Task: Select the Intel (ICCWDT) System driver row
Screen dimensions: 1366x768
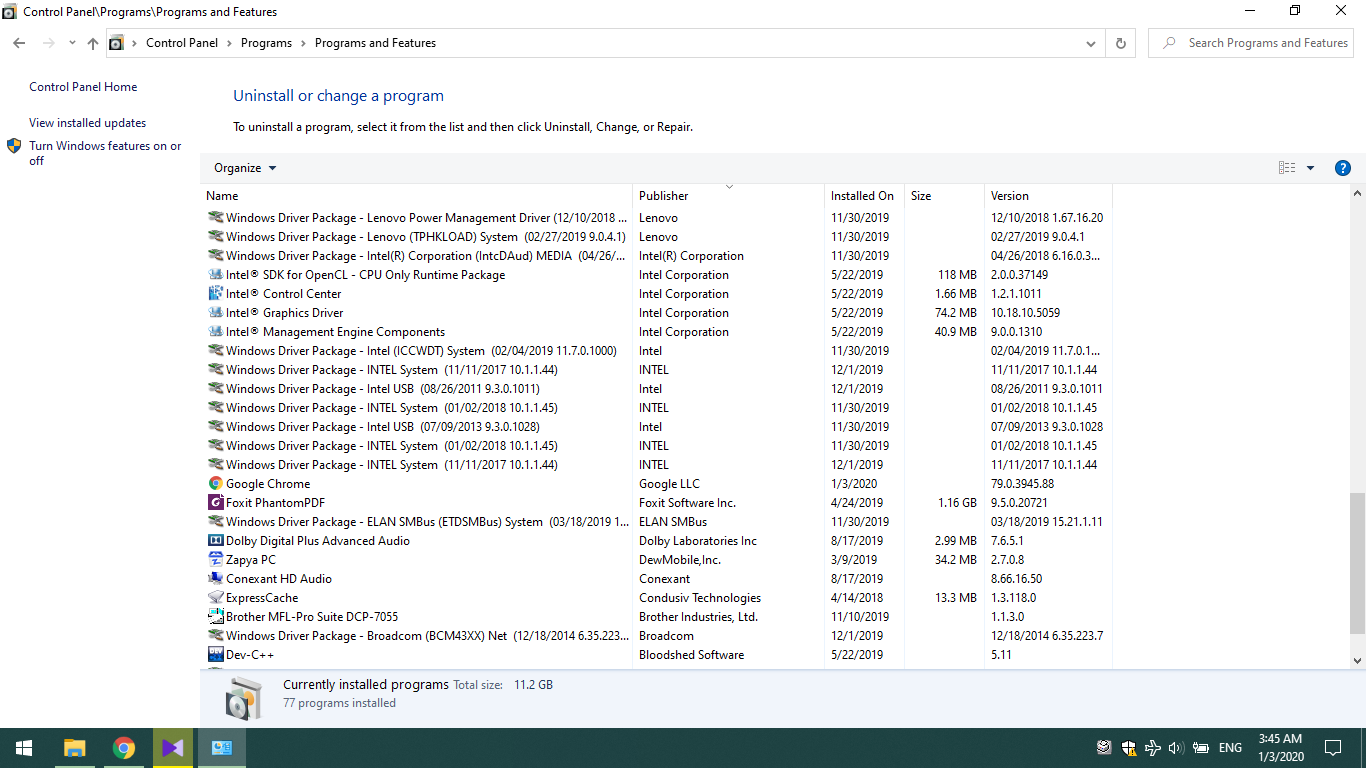Action: point(656,351)
